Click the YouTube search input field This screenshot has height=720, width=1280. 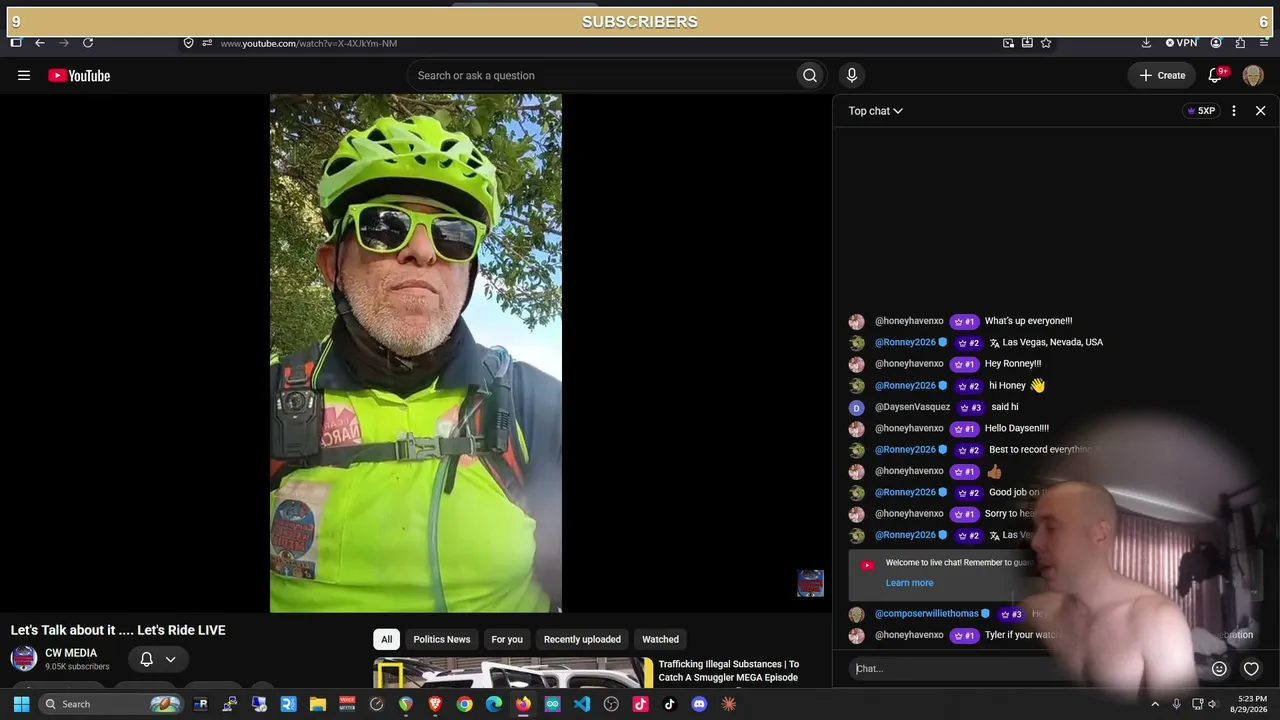pos(602,75)
